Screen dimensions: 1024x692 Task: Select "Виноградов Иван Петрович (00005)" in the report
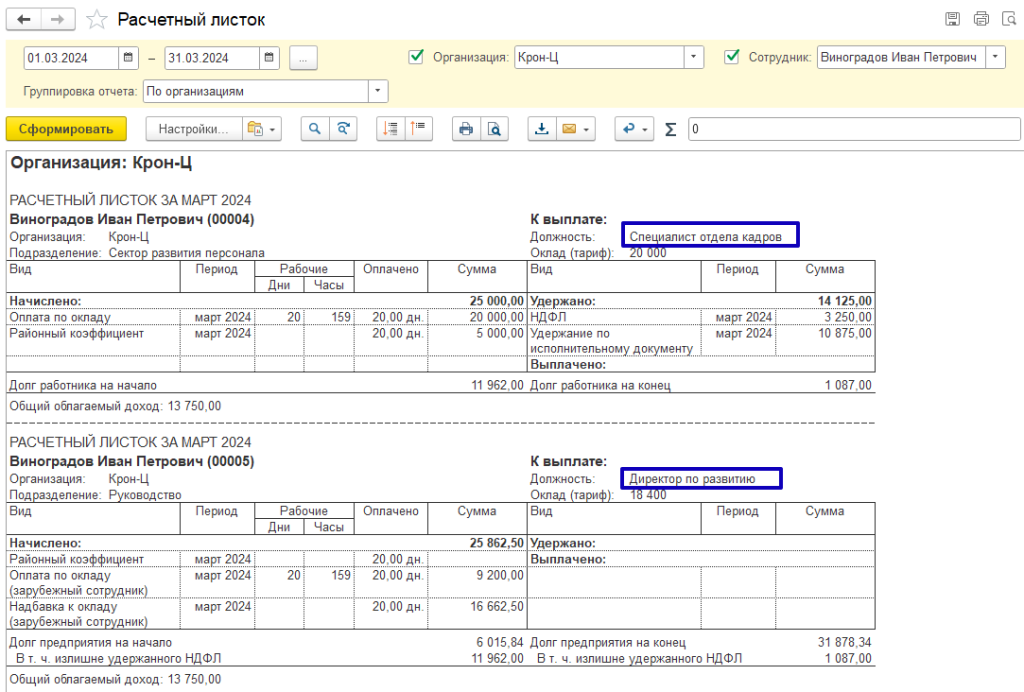point(132,462)
